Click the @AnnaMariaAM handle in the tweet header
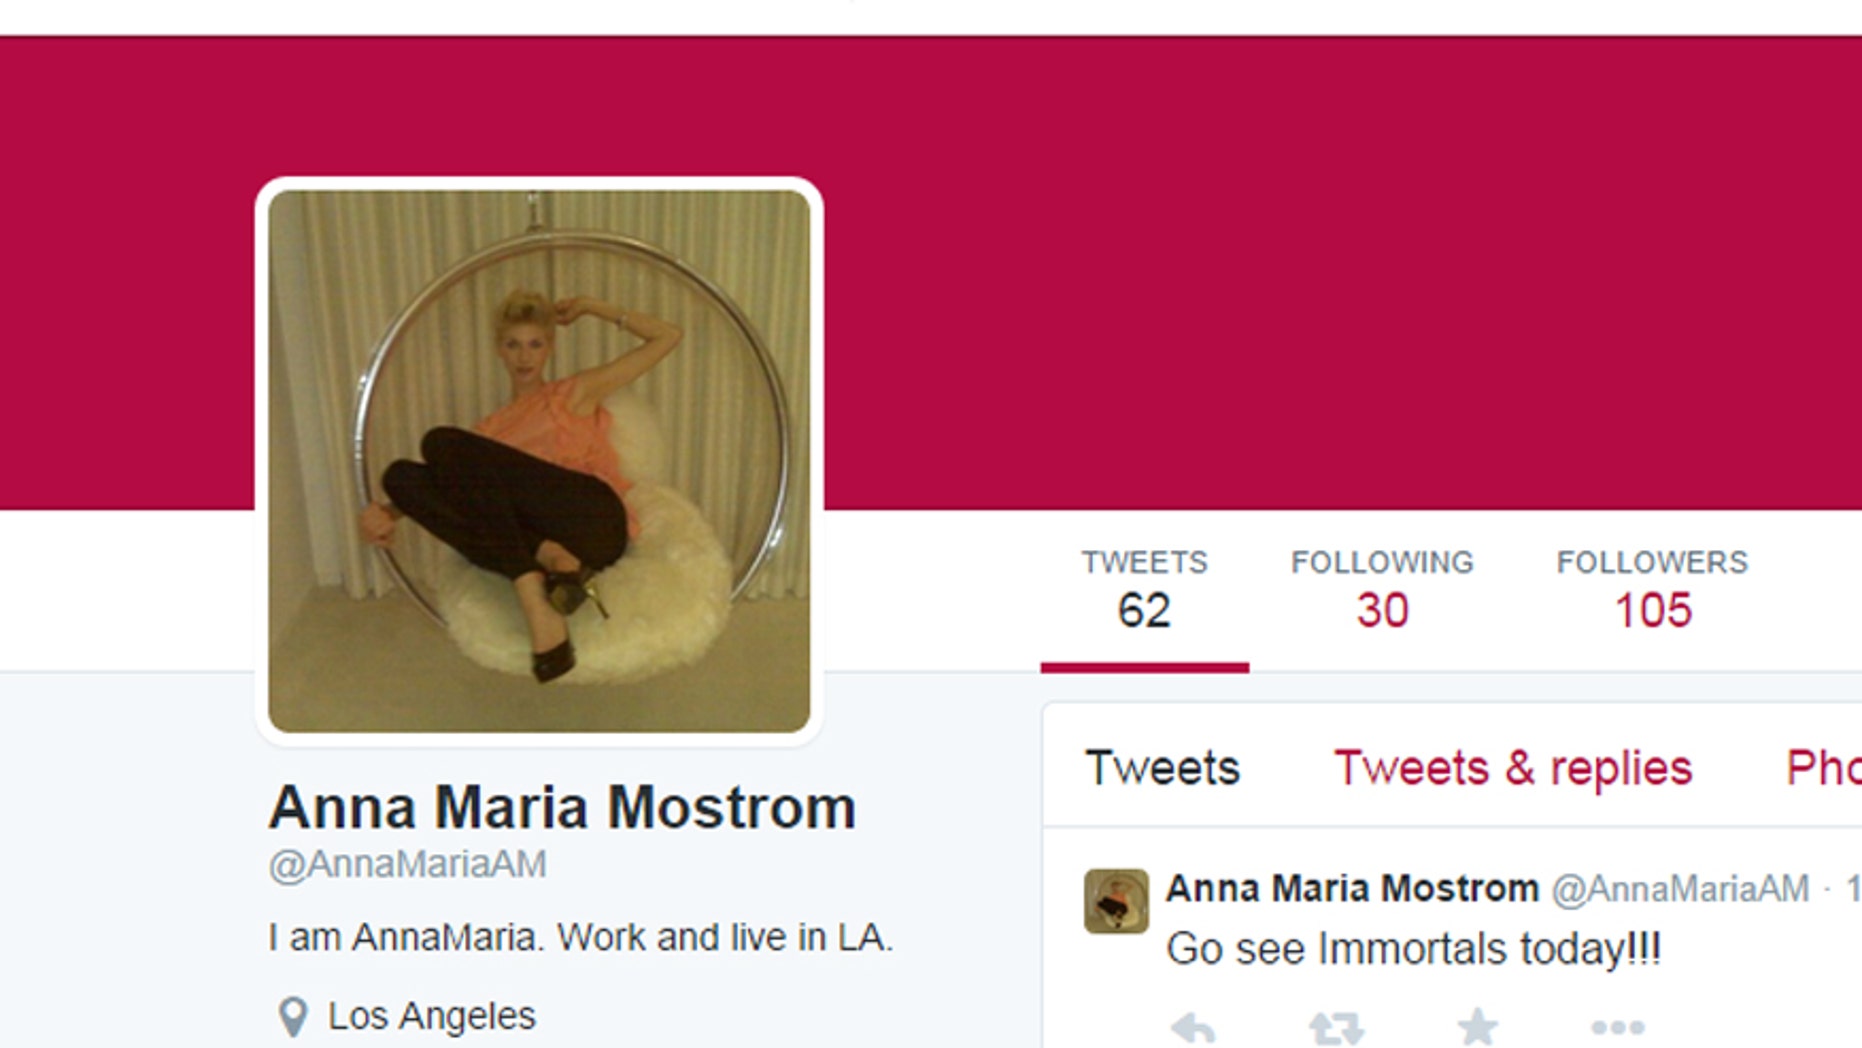Image resolution: width=1862 pixels, height=1048 pixels. pyautogui.click(x=1680, y=888)
